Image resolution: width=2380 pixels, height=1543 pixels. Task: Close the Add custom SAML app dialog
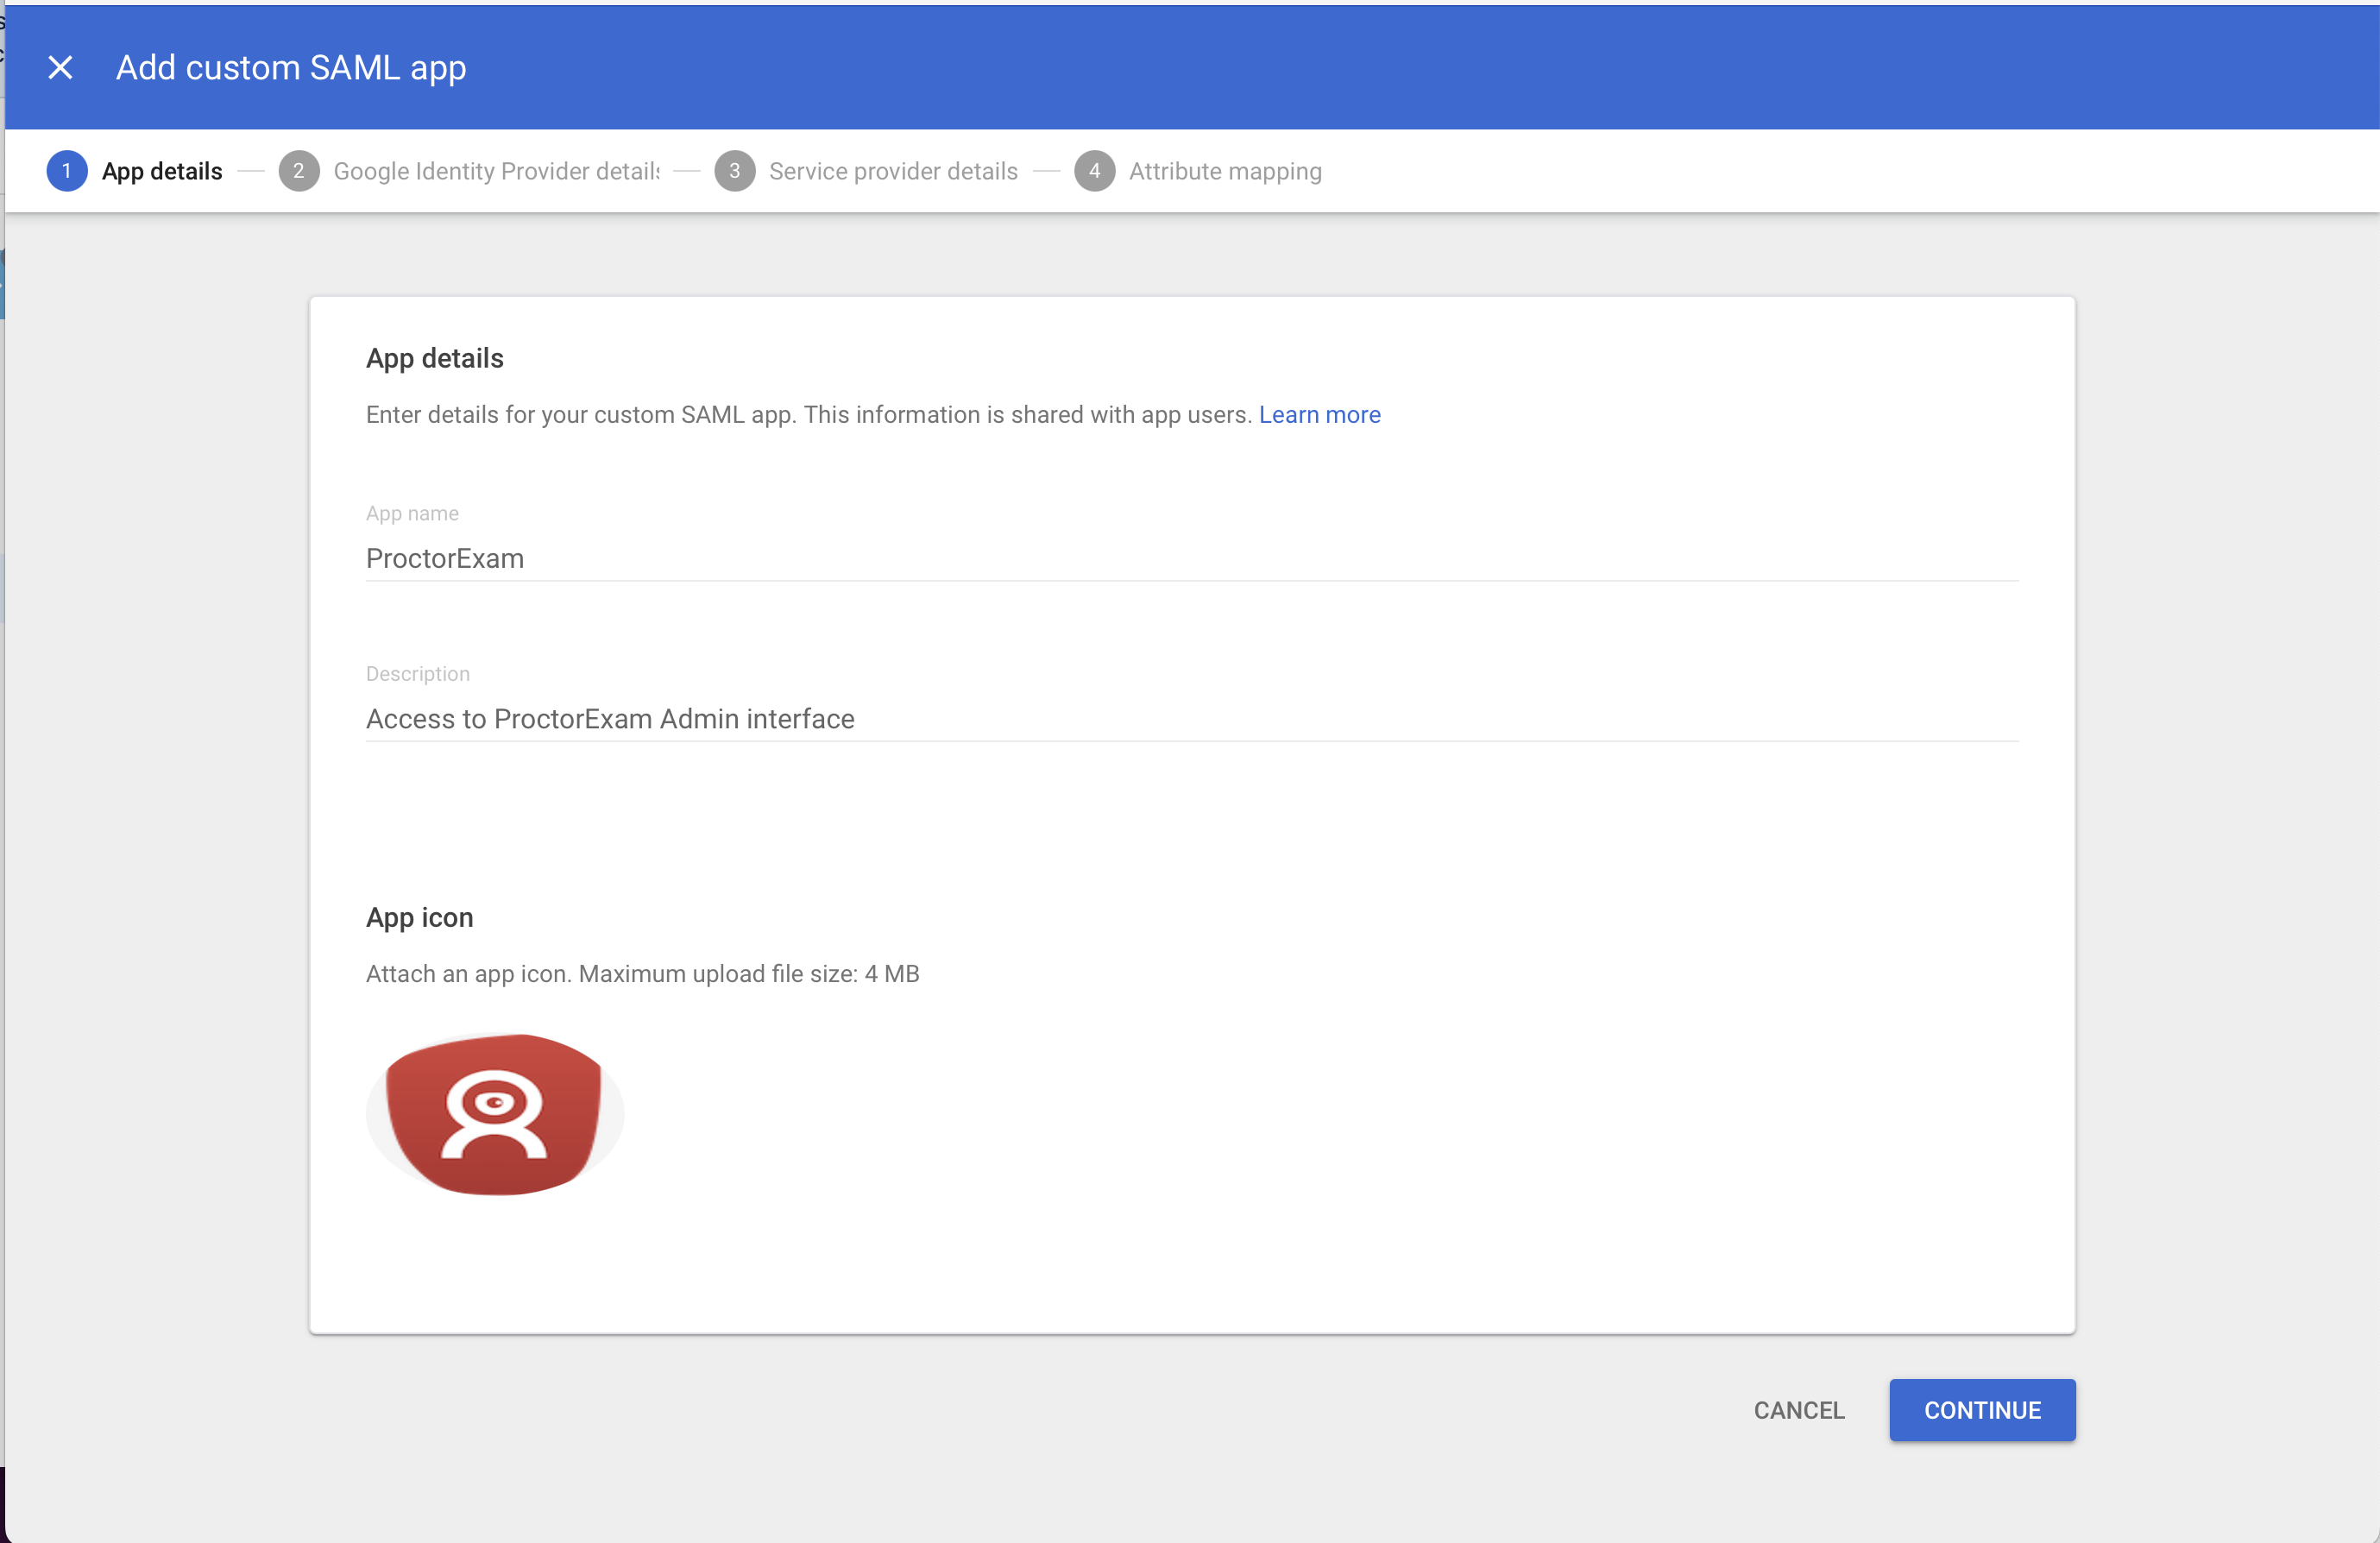point(61,67)
